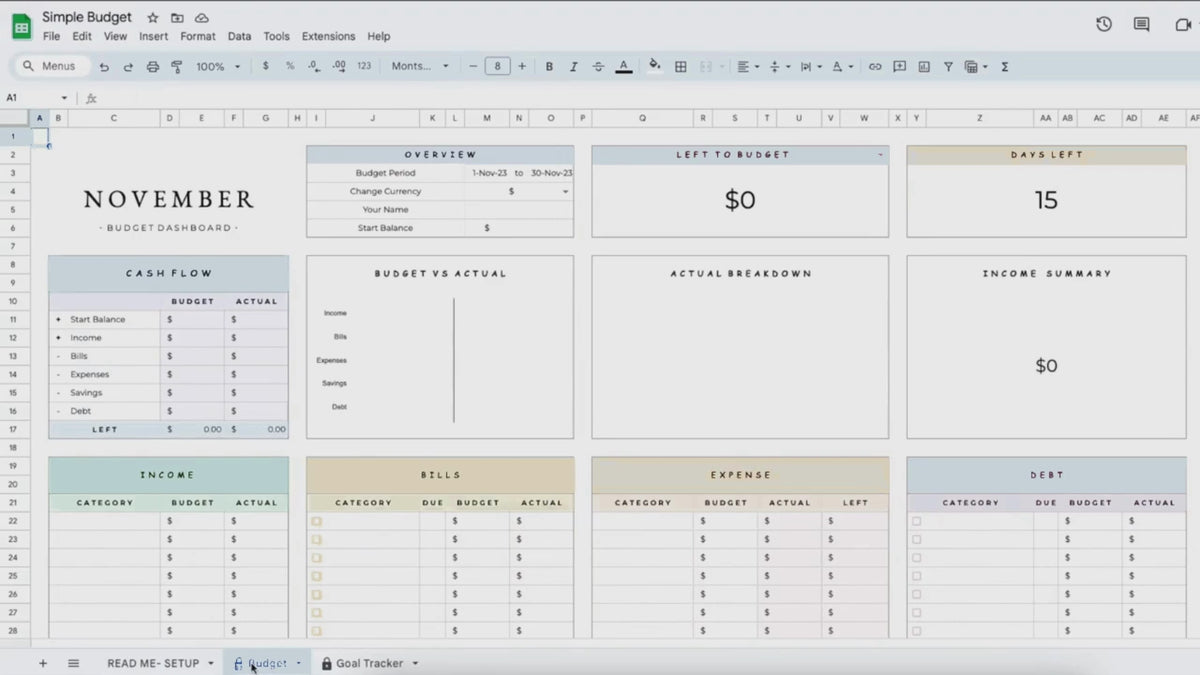Create a filter with the funnel icon
1200x675 pixels.
tap(948, 67)
